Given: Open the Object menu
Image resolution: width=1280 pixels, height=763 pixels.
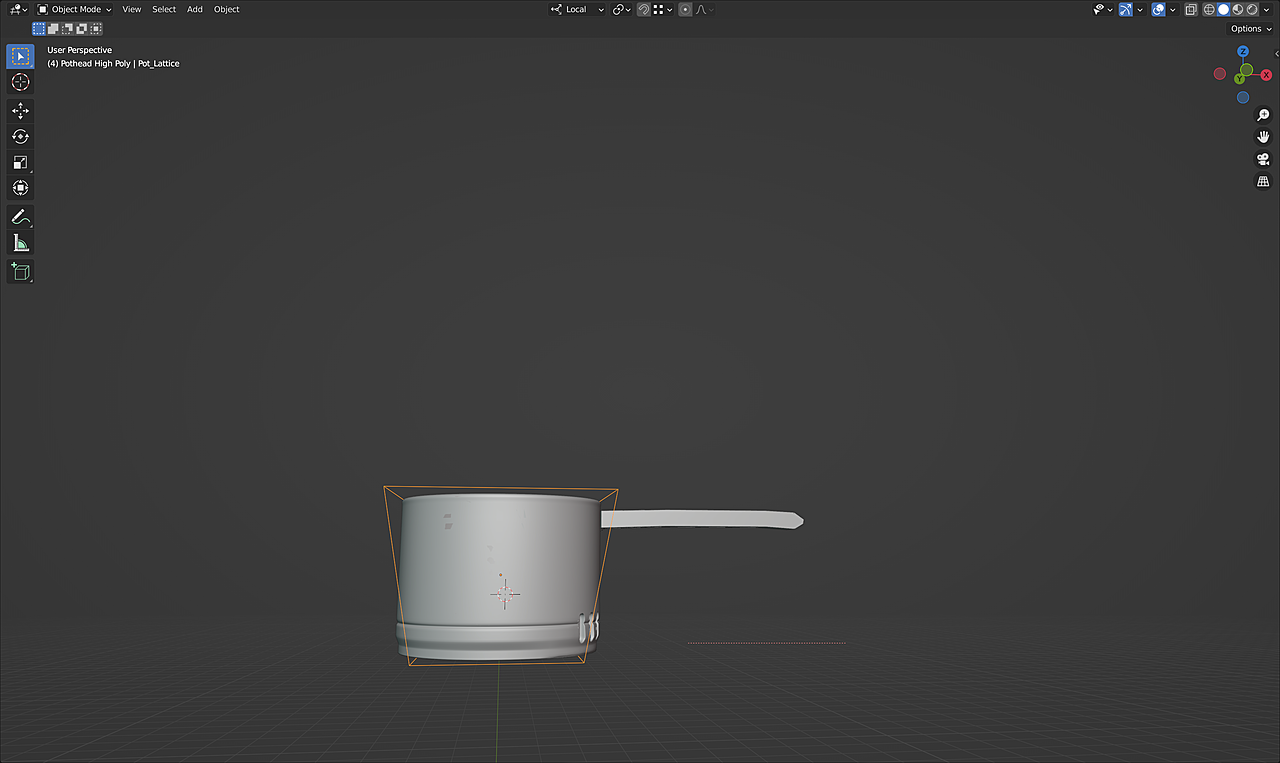Looking at the screenshot, I should point(227,9).
